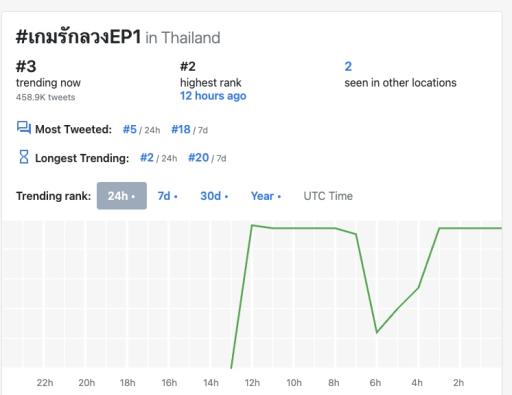The width and height of the screenshot is (512, 395).
Task: Switch trending rank to 30d
Action: pos(214,196)
